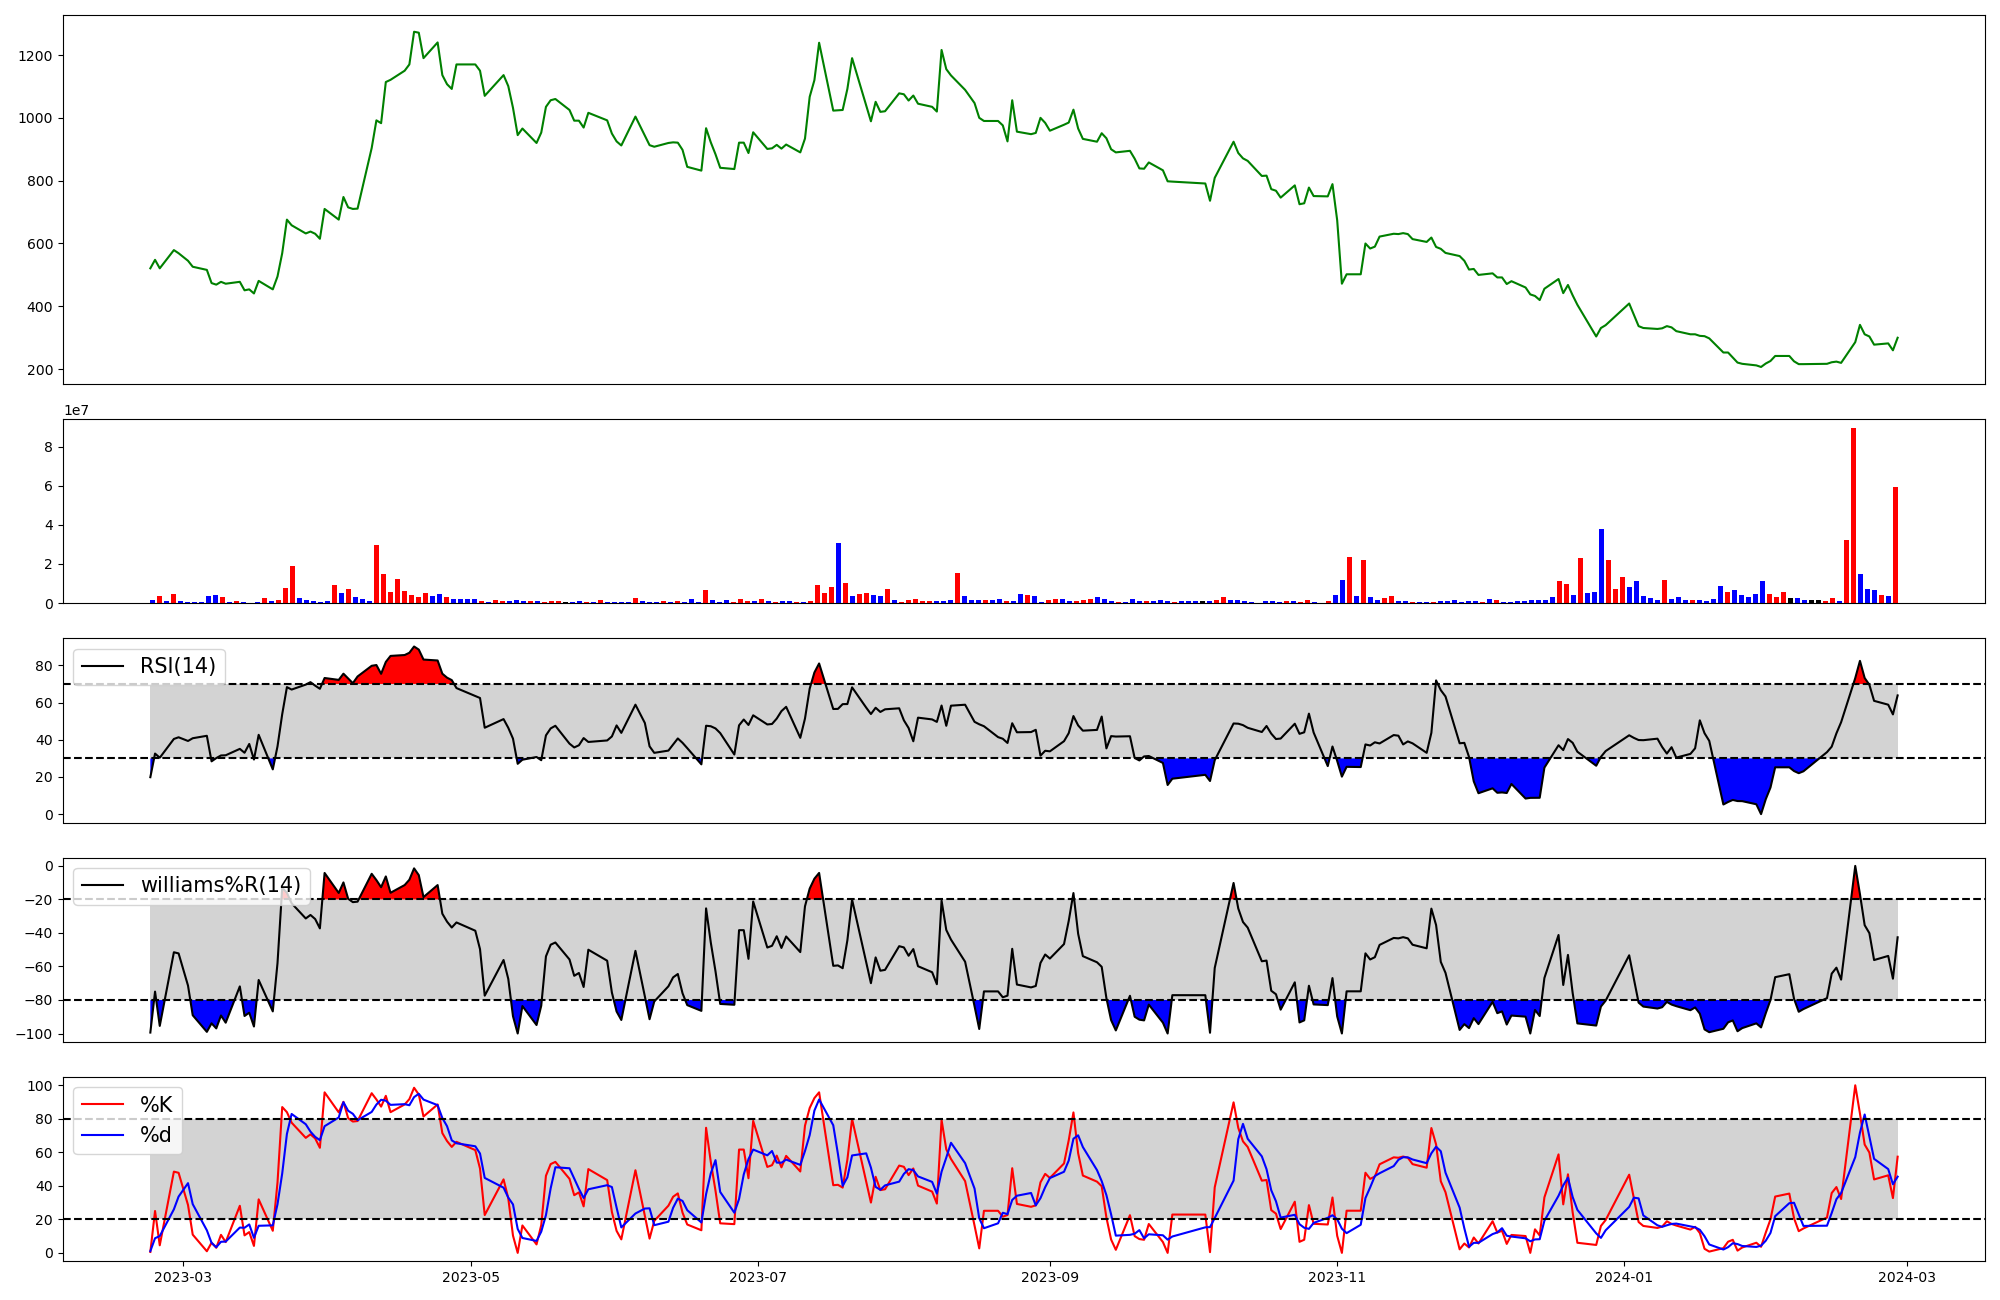This screenshot has width=2000, height=1300.
Task: Click the %d legend entry
Action: pyautogui.click(x=156, y=1135)
